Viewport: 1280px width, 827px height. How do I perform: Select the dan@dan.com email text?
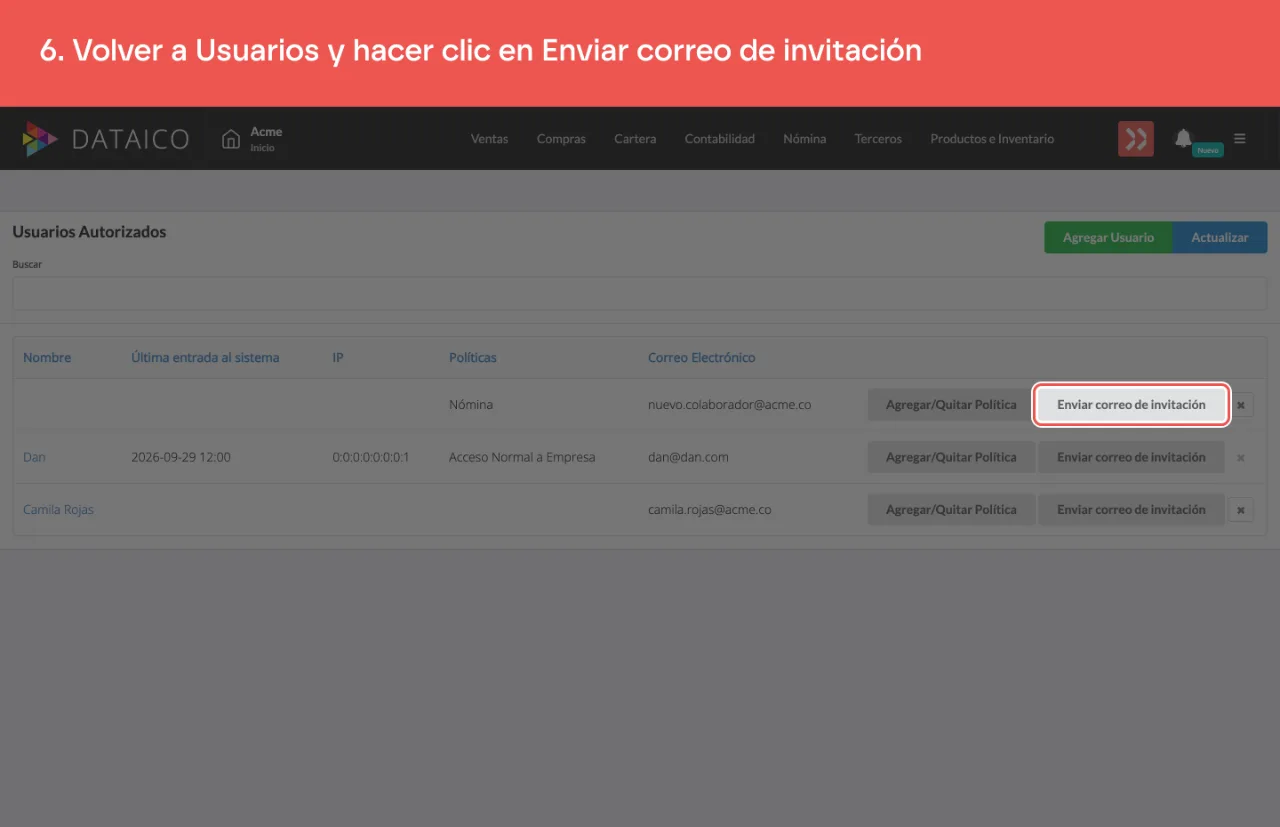coord(688,457)
